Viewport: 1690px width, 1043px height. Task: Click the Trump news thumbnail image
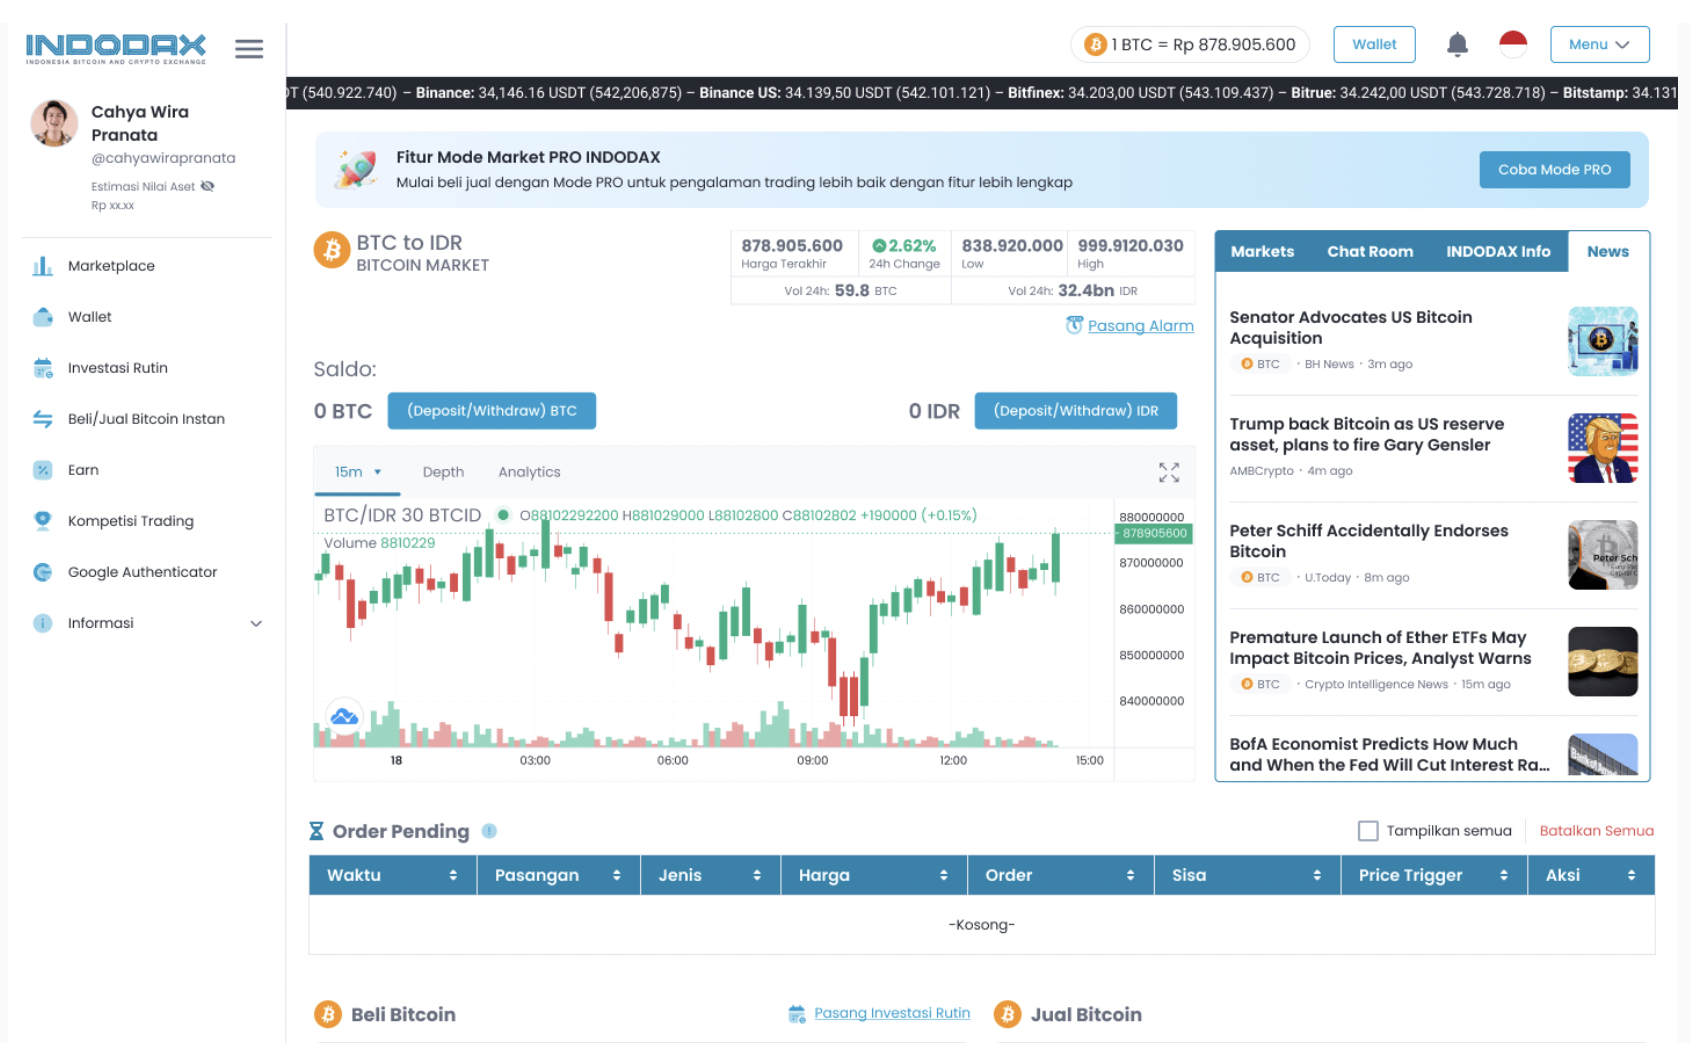tap(1603, 448)
